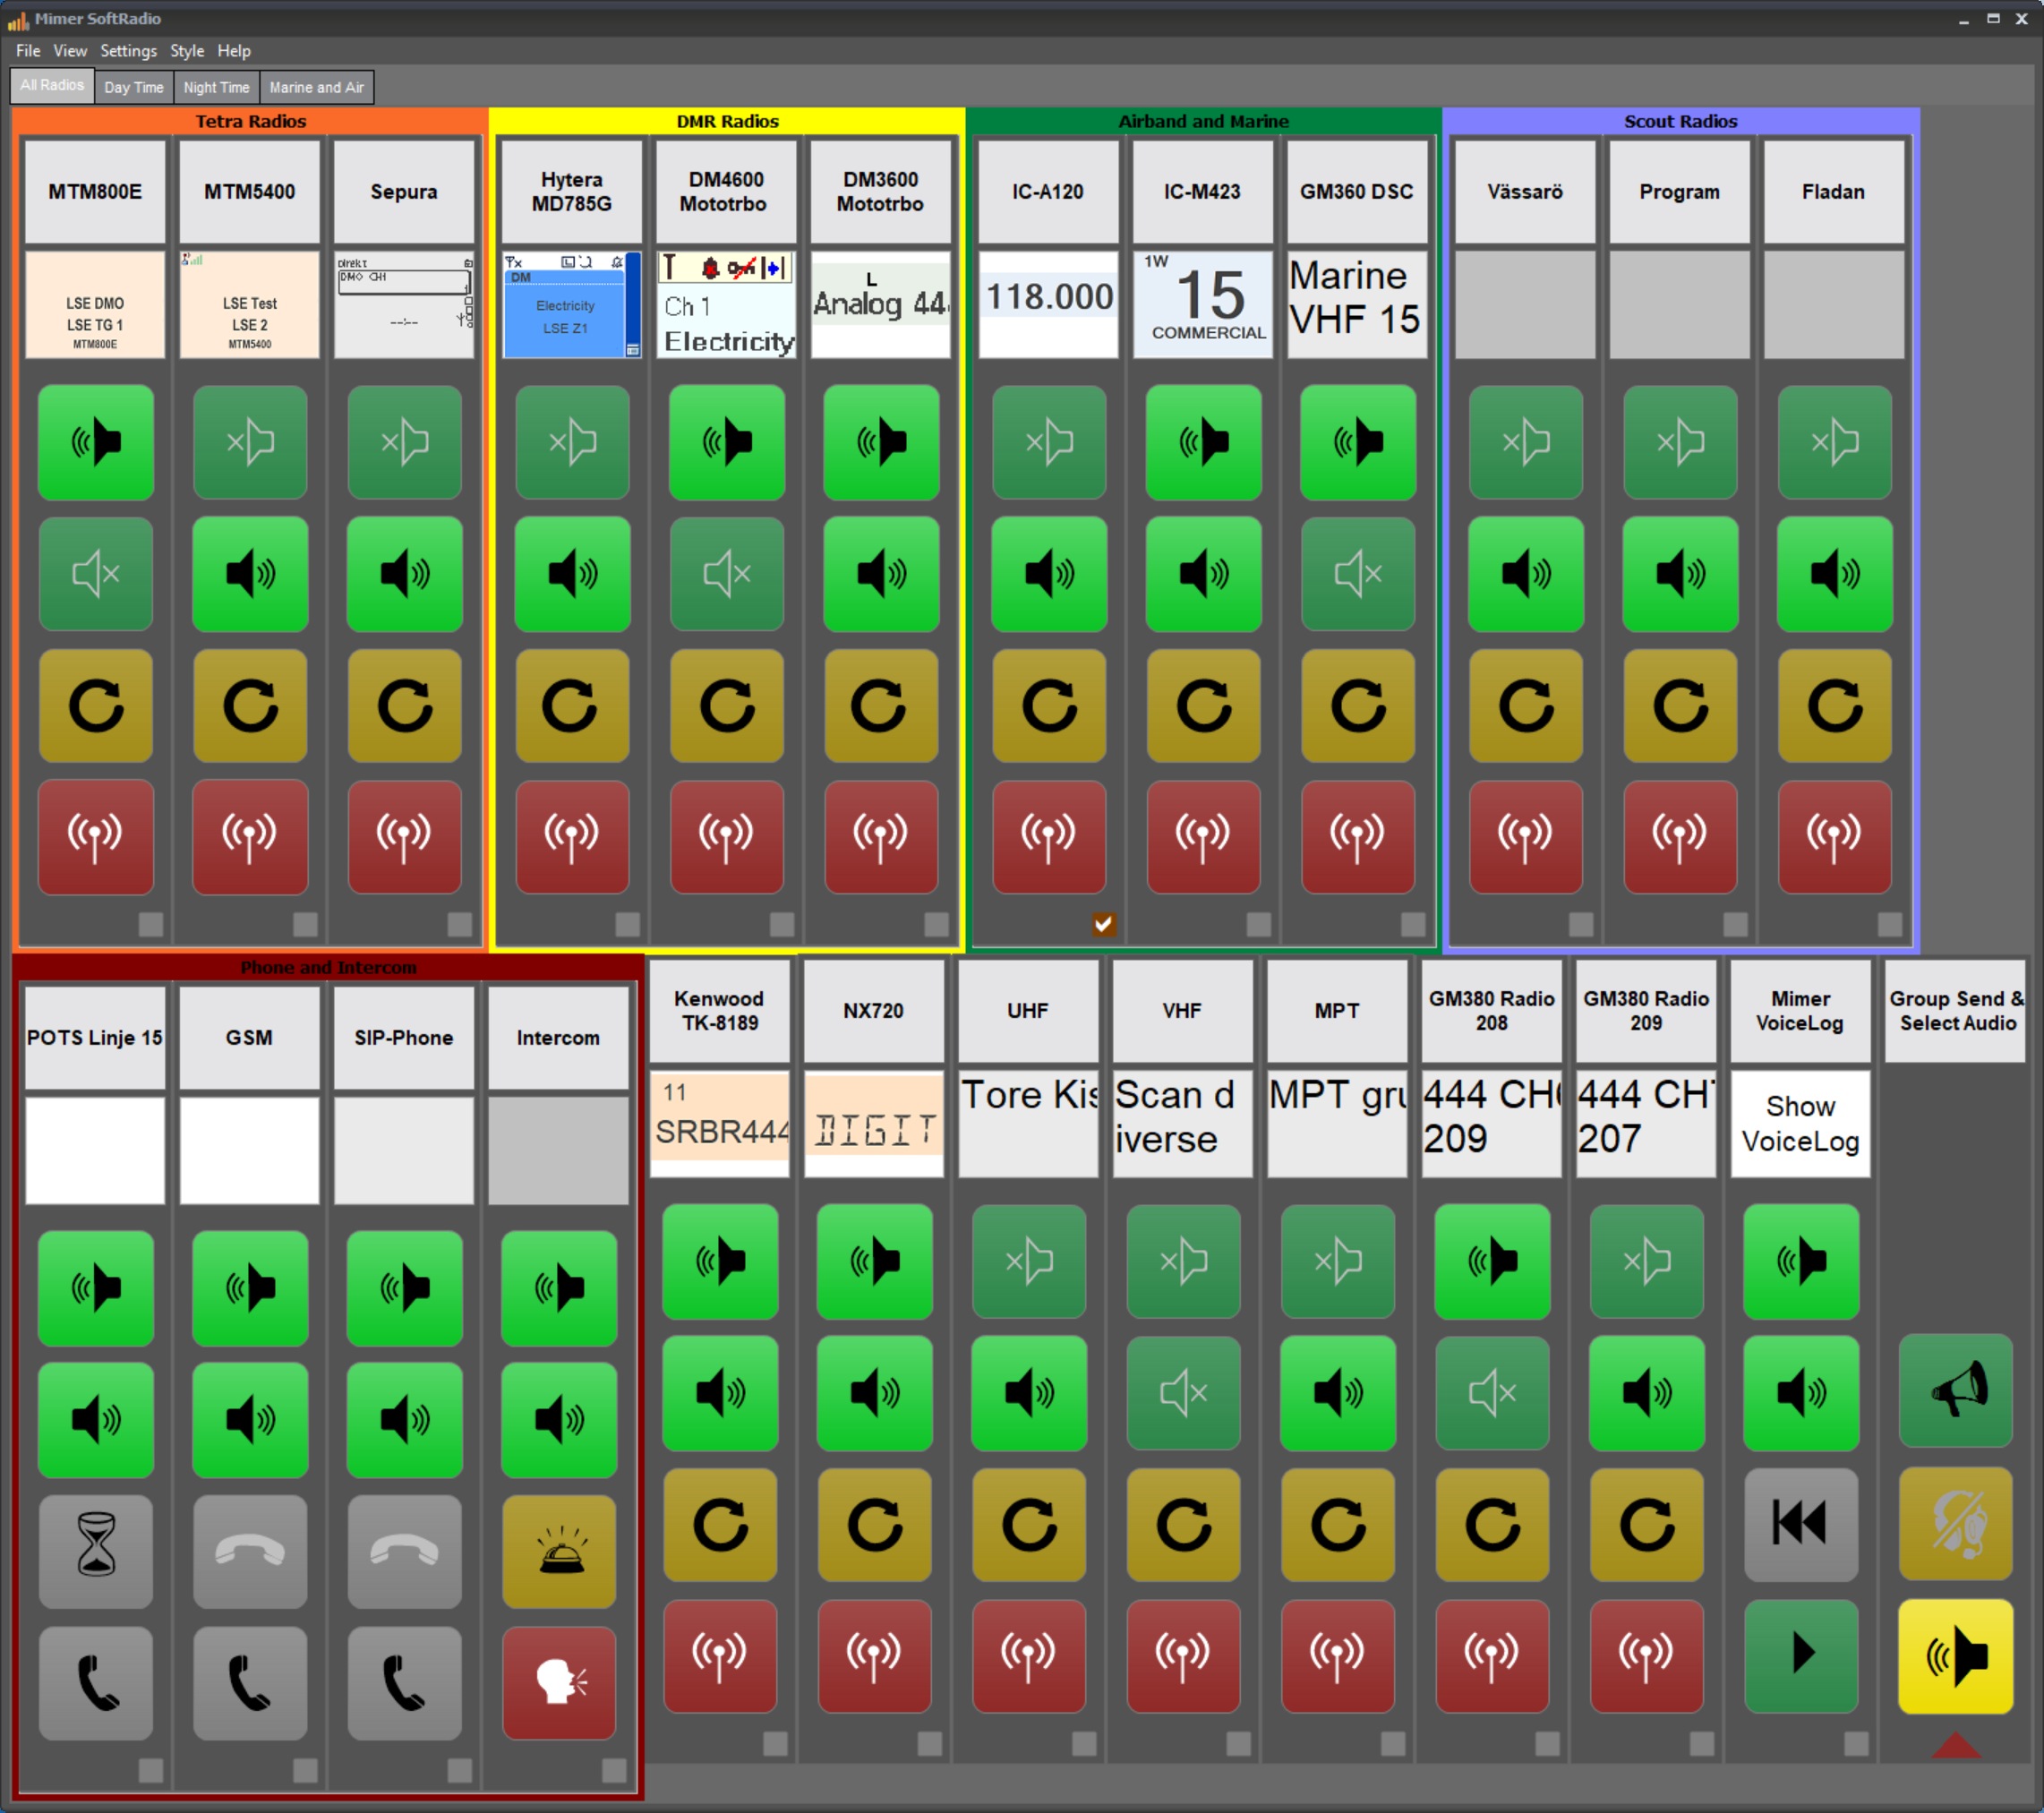Click the Group Send & Select Audio header
The image size is (2044, 1813).
click(x=1956, y=1010)
